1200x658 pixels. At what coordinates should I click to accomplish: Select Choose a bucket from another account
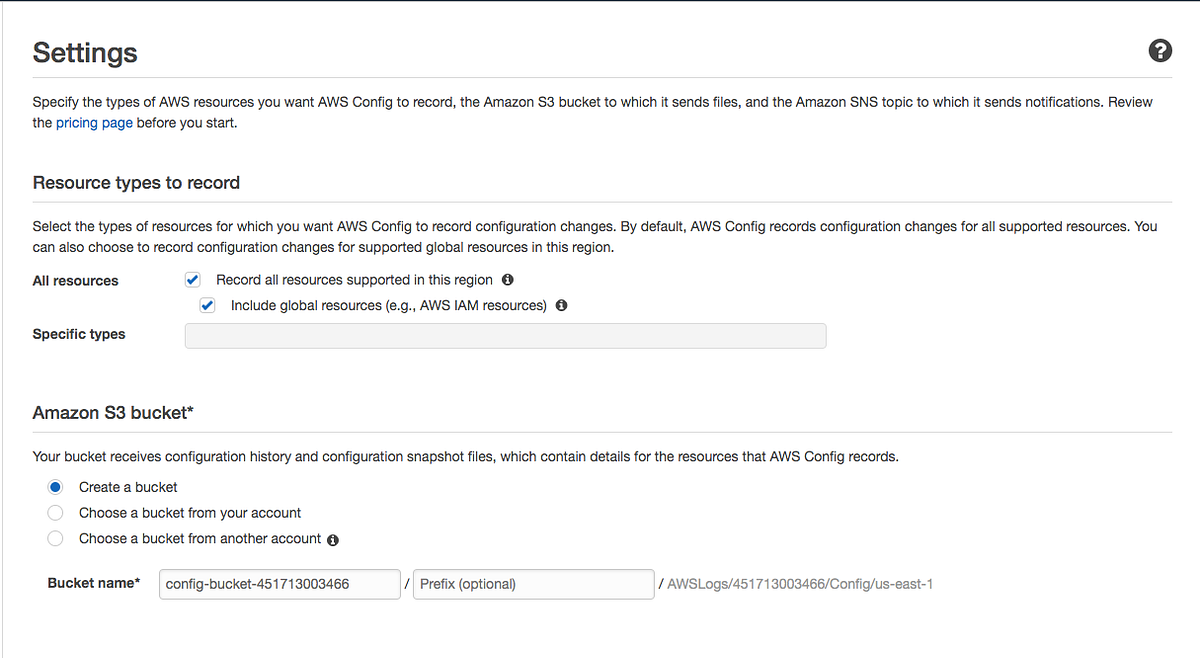click(55, 538)
